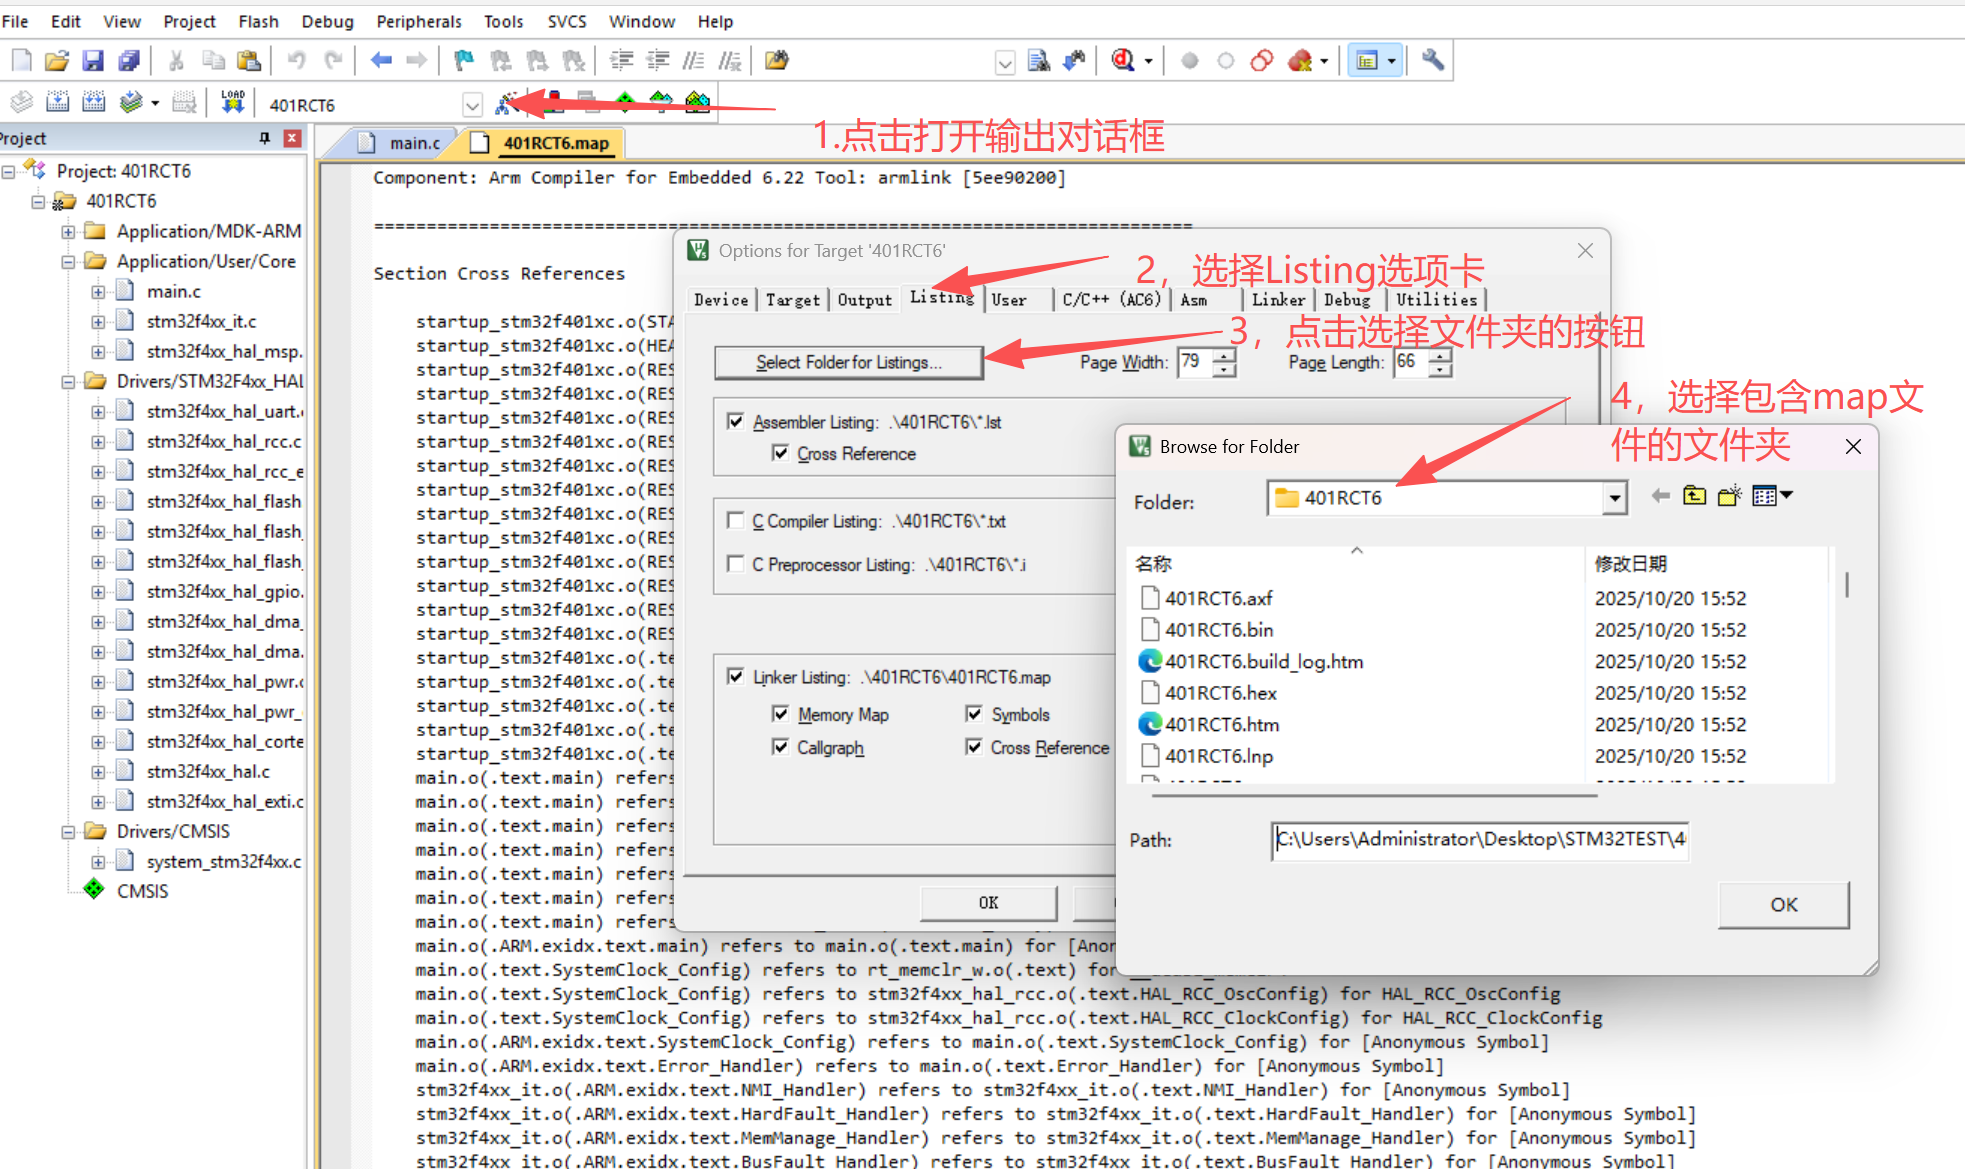Click the Insert Bookmark flag icon
This screenshot has width=1965, height=1169.
coord(463,61)
